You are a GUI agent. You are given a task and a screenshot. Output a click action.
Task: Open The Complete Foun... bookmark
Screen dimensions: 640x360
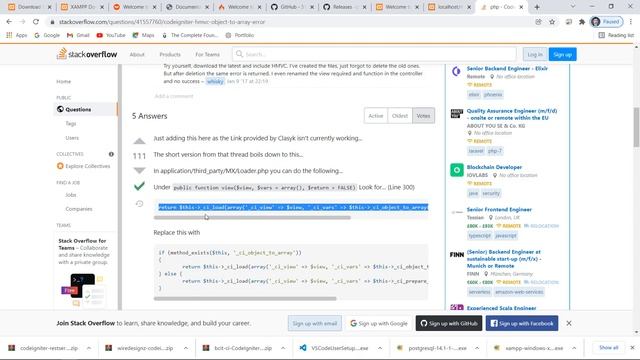(190, 35)
